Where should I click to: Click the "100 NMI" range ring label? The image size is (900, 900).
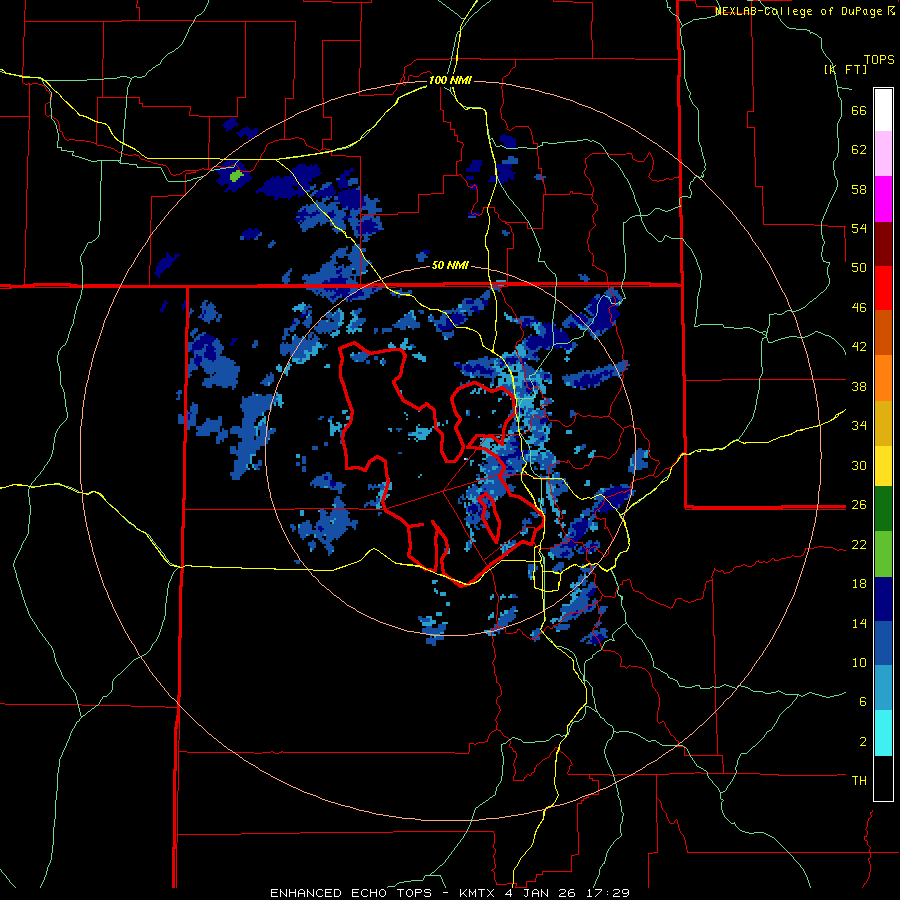click(450, 80)
